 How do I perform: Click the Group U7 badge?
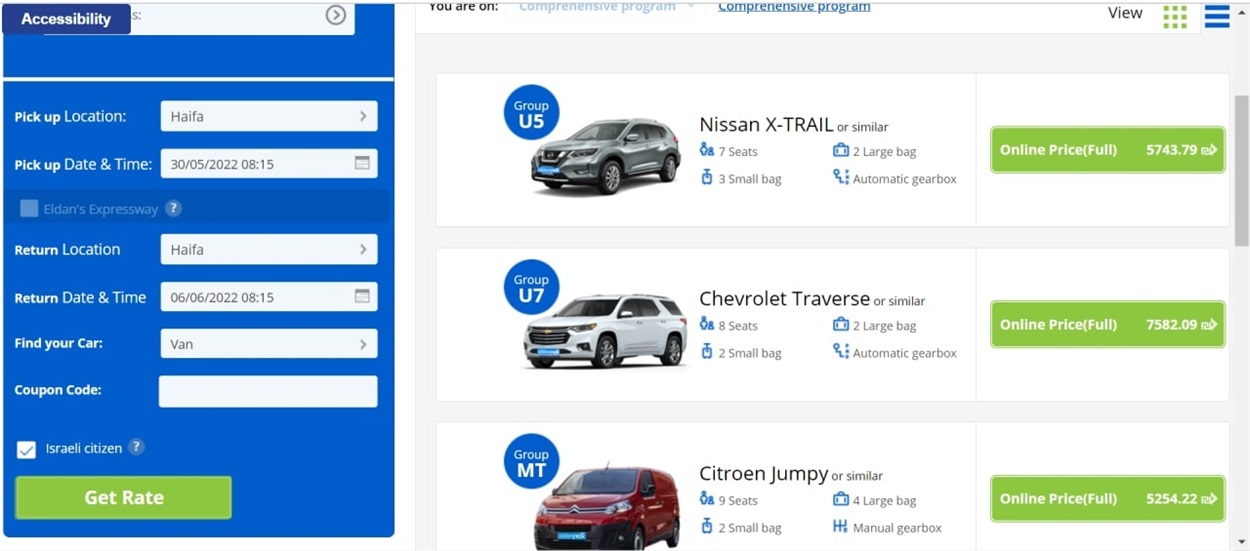[531, 287]
